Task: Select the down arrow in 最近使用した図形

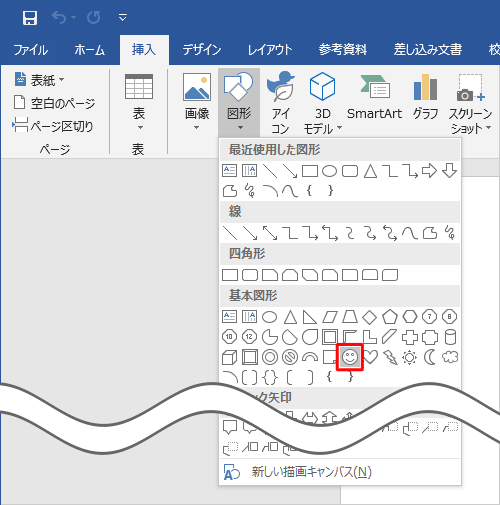Action: (x=450, y=171)
